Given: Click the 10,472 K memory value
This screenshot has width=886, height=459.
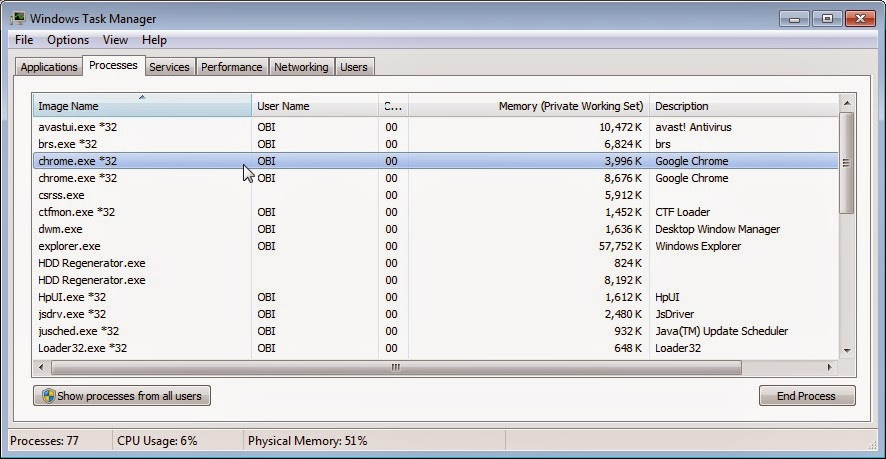Looking at the screenshot, I should (x=620, y=127).
